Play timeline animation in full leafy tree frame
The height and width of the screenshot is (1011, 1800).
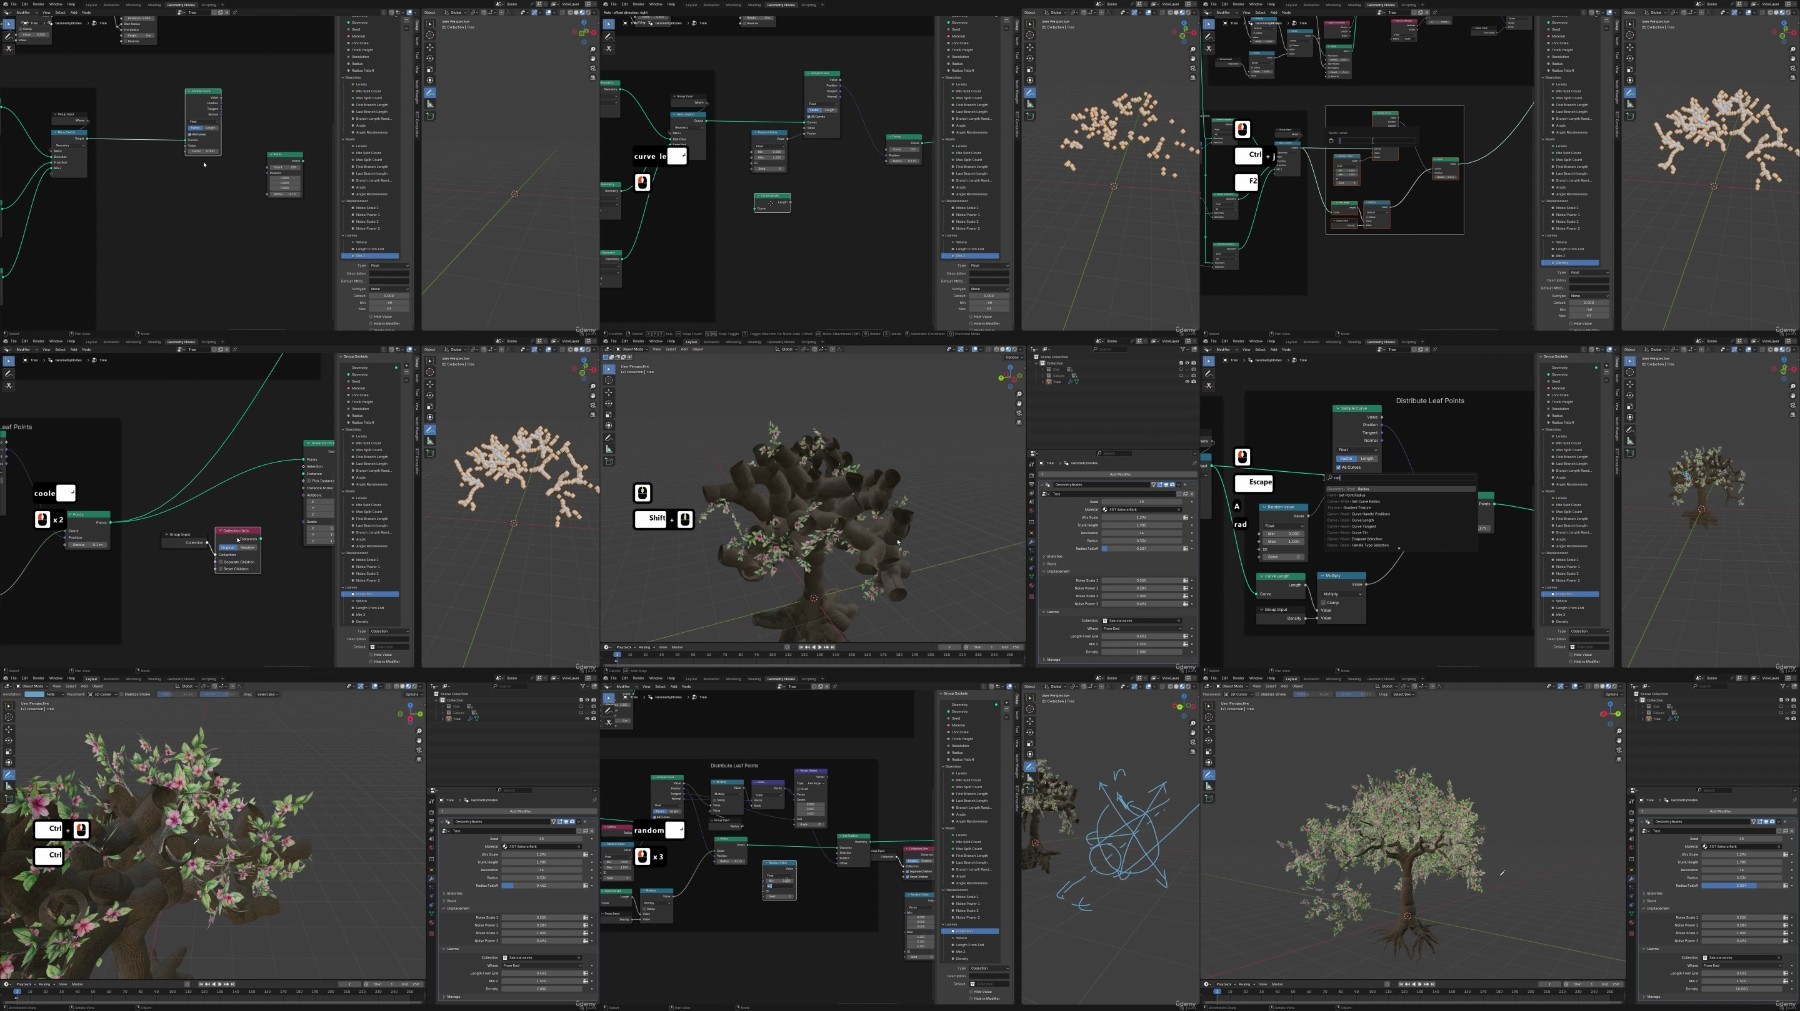(1420, 984)
